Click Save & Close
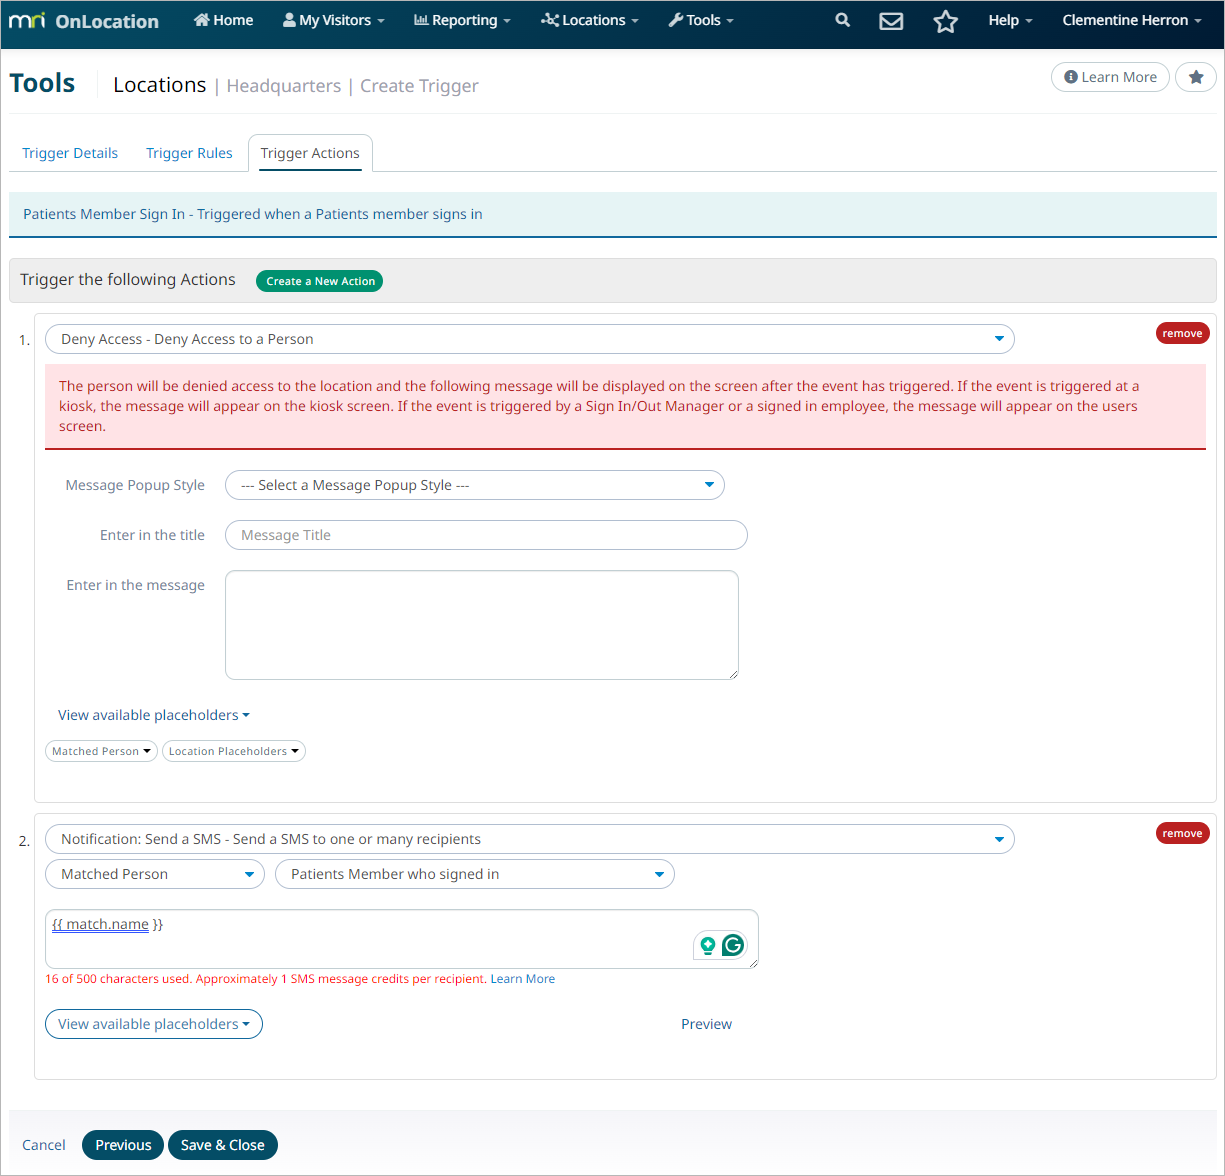Screen dimensions: 1225x1176 (x=223, y=1145)
